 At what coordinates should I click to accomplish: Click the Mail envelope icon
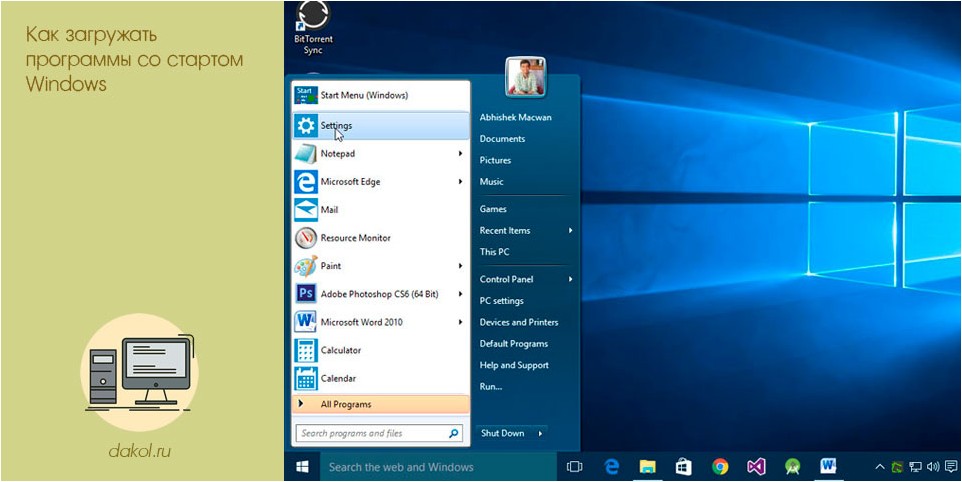pyautogui.click(x=306, y=210)
